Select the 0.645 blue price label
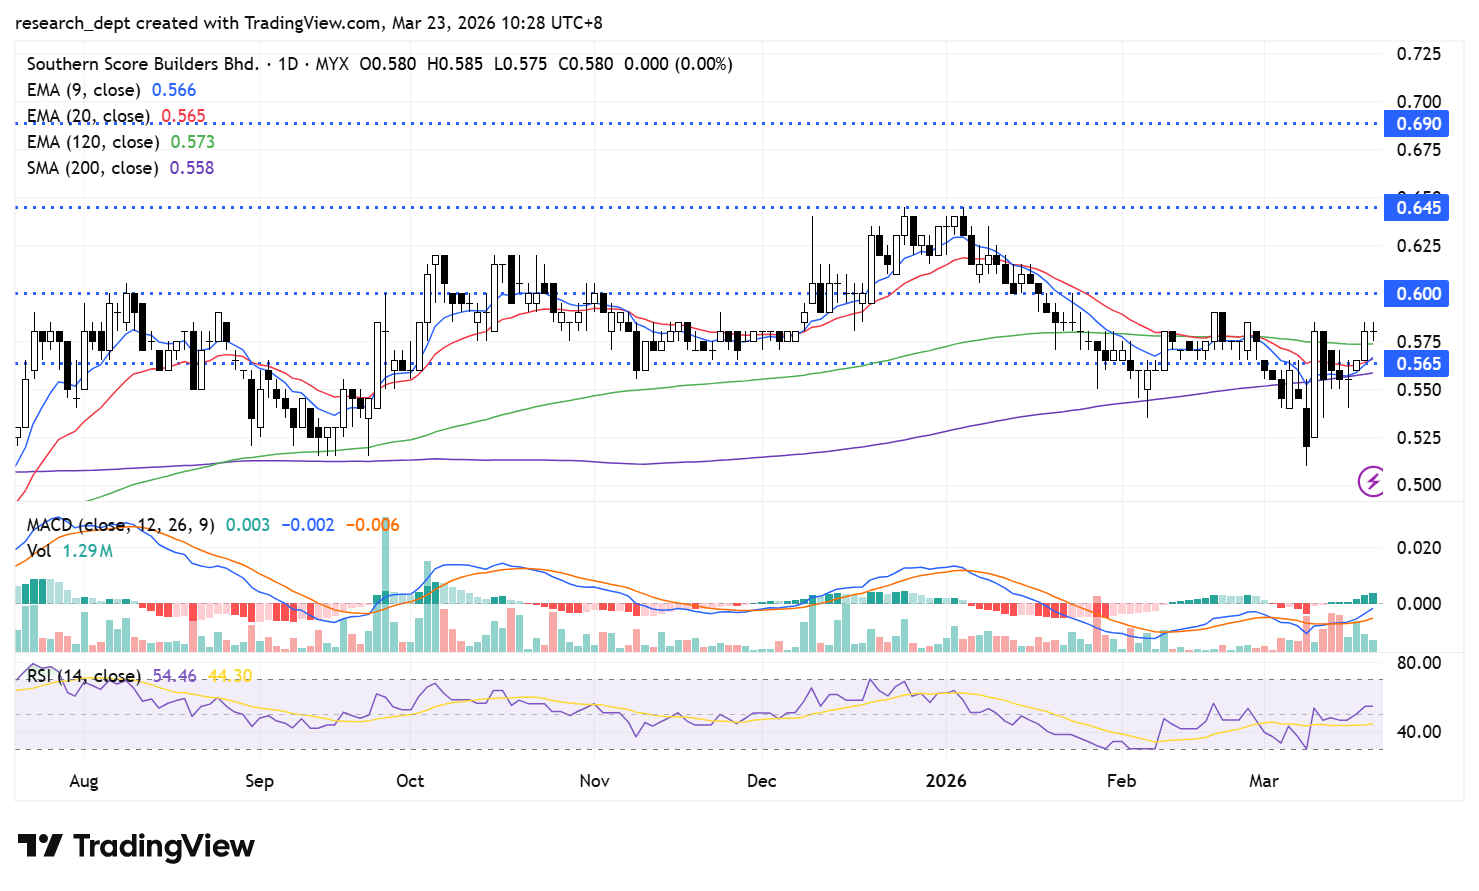Screen dimensions: 1479x891 click(x=1418, y=208)
